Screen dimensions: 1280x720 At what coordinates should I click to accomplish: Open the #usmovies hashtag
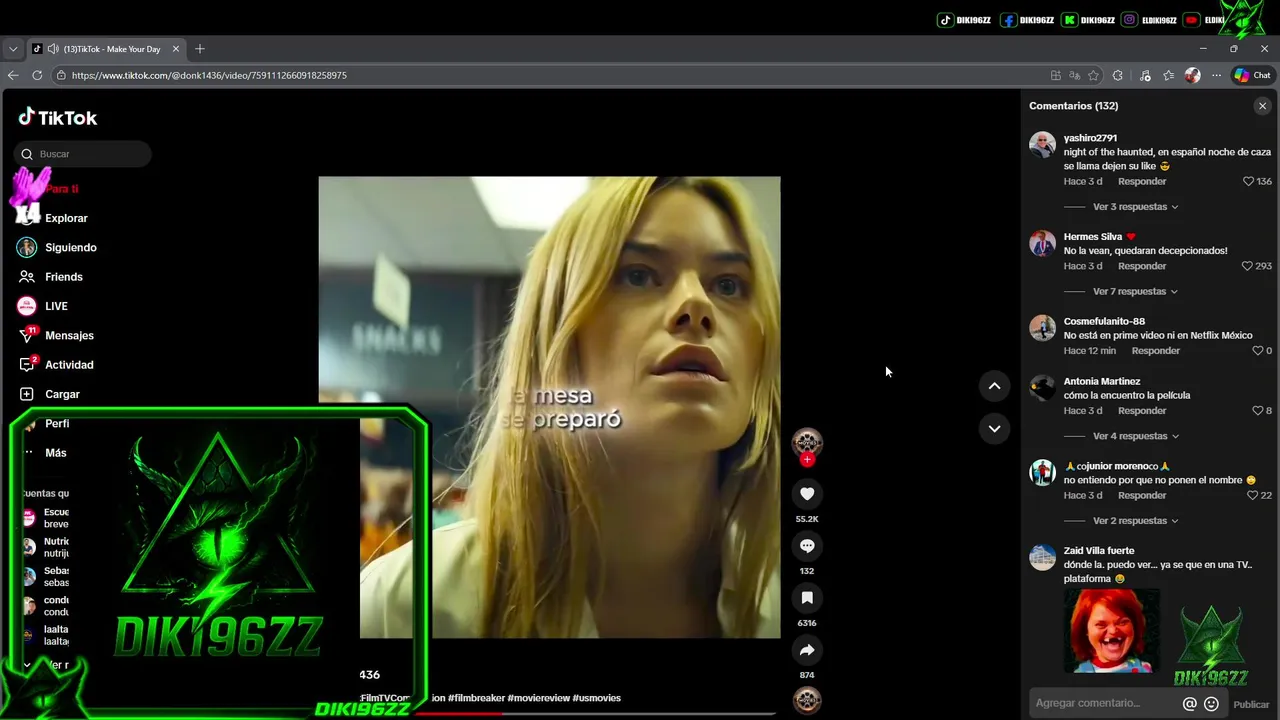point(597,698)
